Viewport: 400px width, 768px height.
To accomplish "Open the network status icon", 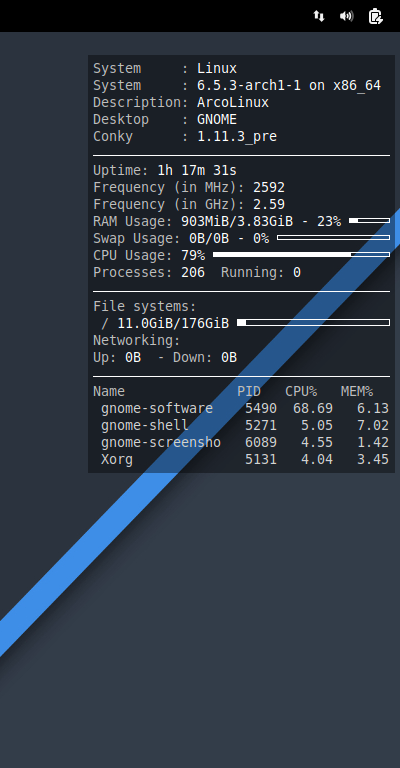I will (x=319, y=16).
